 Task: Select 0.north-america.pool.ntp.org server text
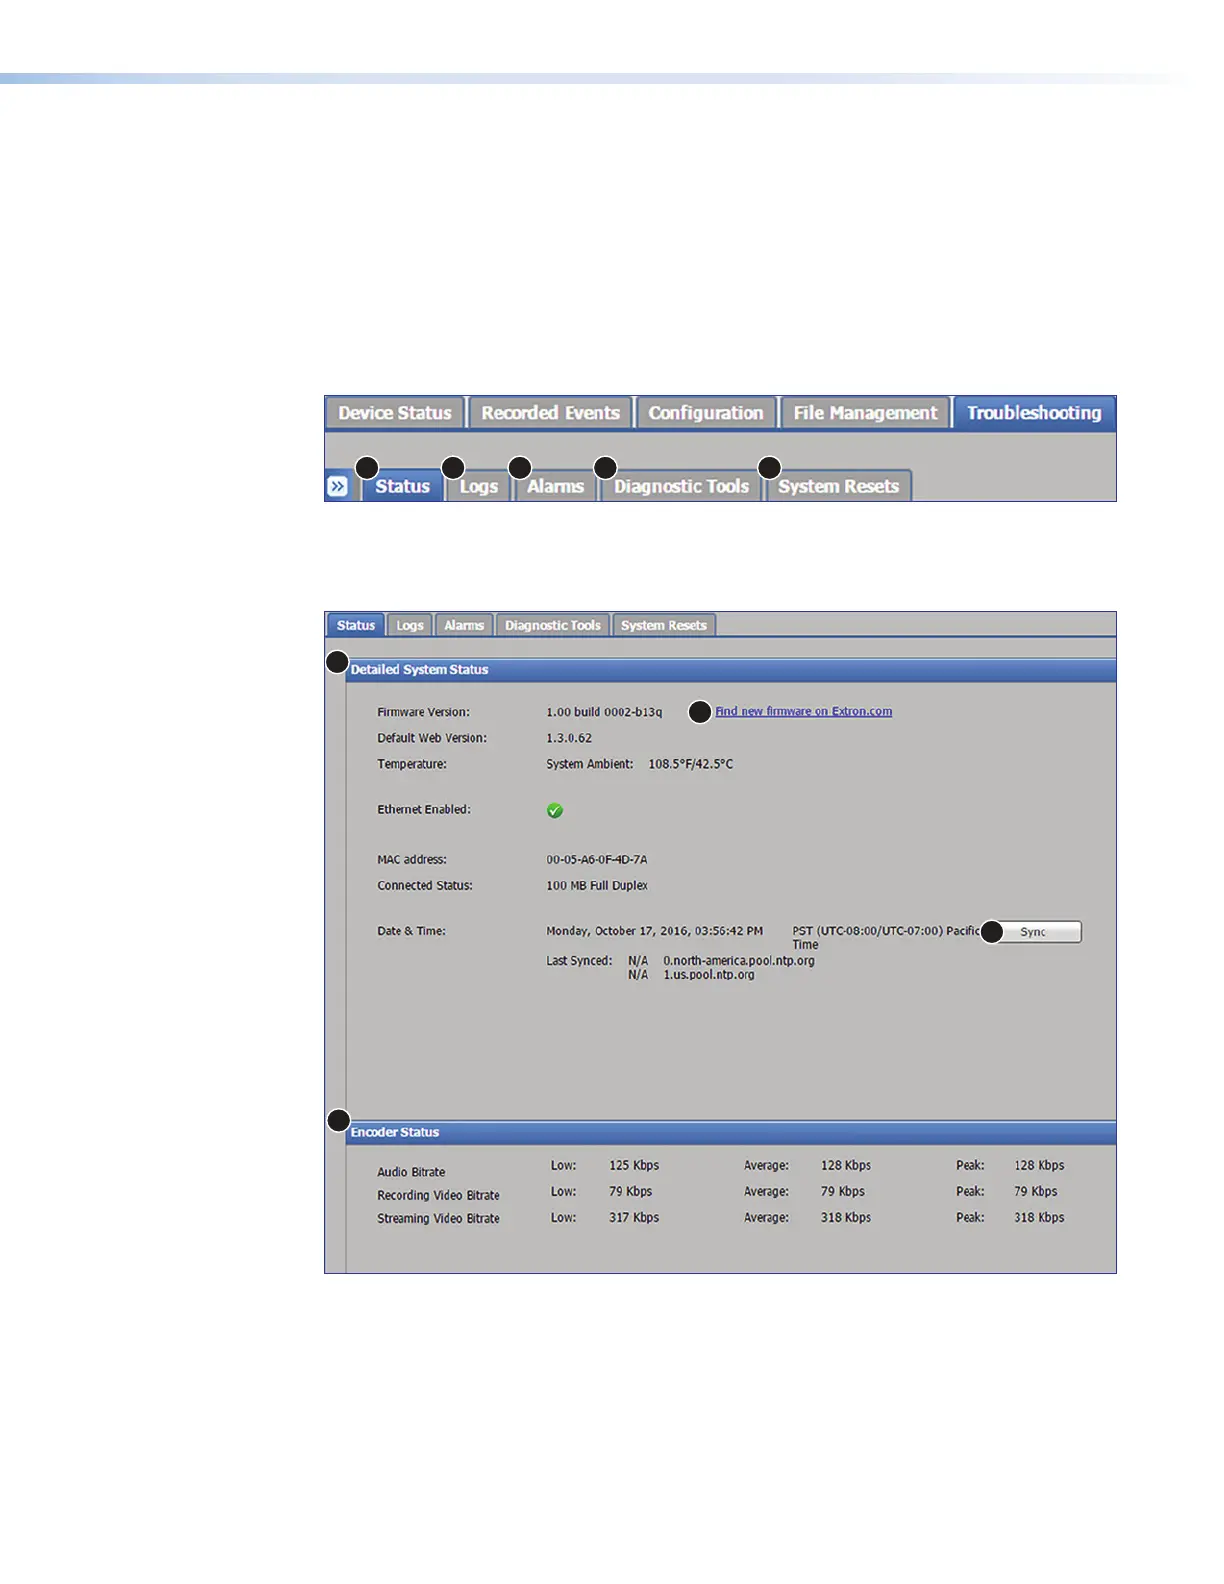pyautogui.click(x=739, y=961)
